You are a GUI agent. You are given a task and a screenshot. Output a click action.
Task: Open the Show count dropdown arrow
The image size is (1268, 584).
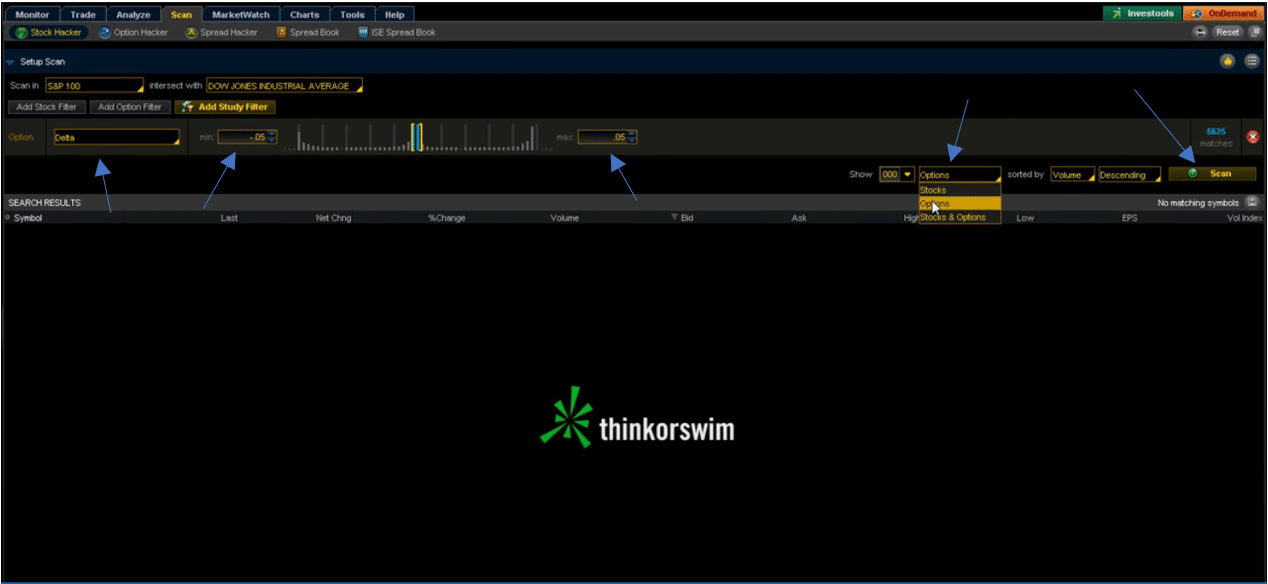[908, 174]
